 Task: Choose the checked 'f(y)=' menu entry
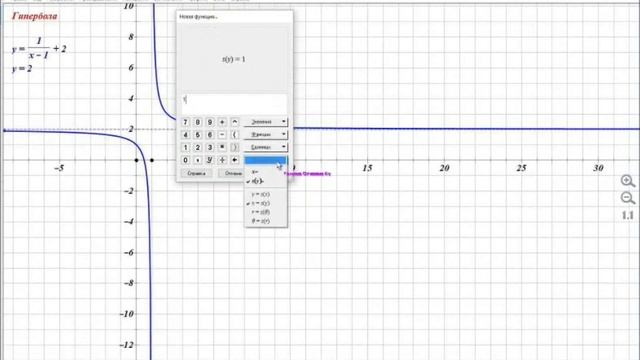point(265,181)
